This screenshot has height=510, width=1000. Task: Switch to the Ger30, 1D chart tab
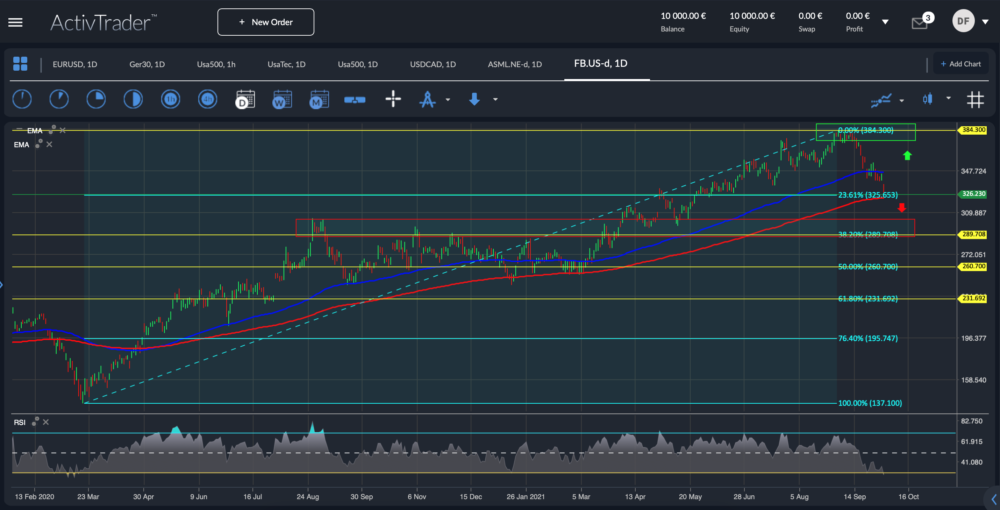[x=147, y=64]
